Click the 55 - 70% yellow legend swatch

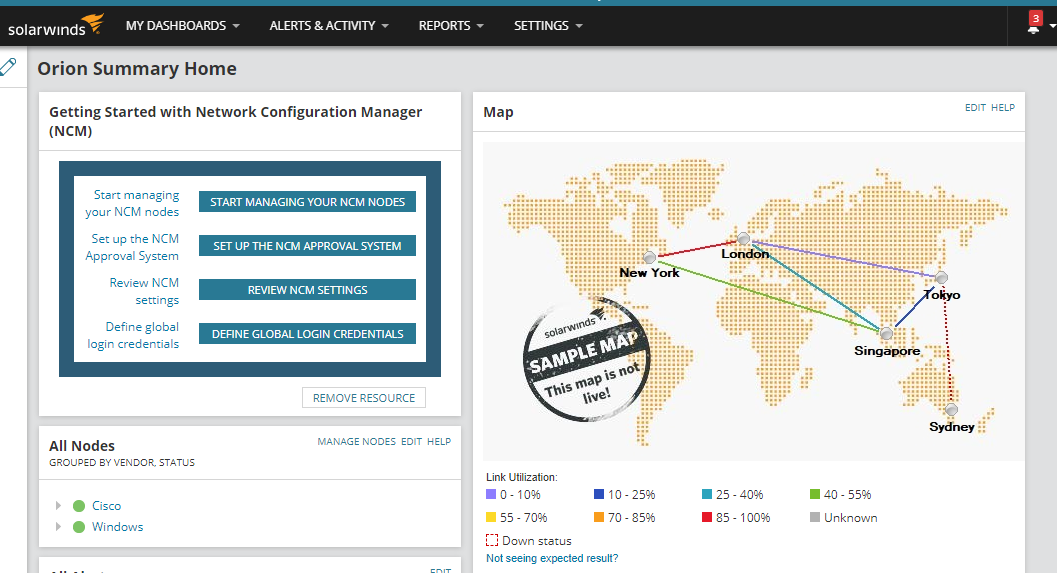click(x=491, y=517)
